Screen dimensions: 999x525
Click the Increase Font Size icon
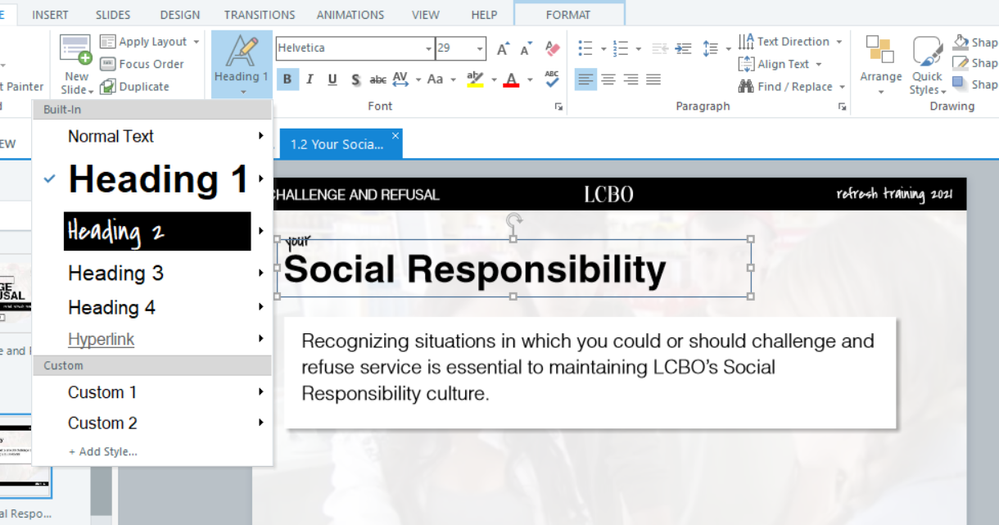(x=503, y=48)
